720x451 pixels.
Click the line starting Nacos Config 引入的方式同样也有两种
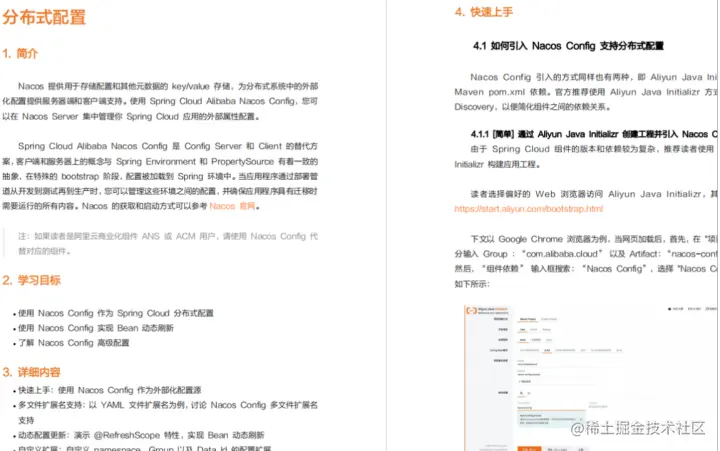[593, 77]
